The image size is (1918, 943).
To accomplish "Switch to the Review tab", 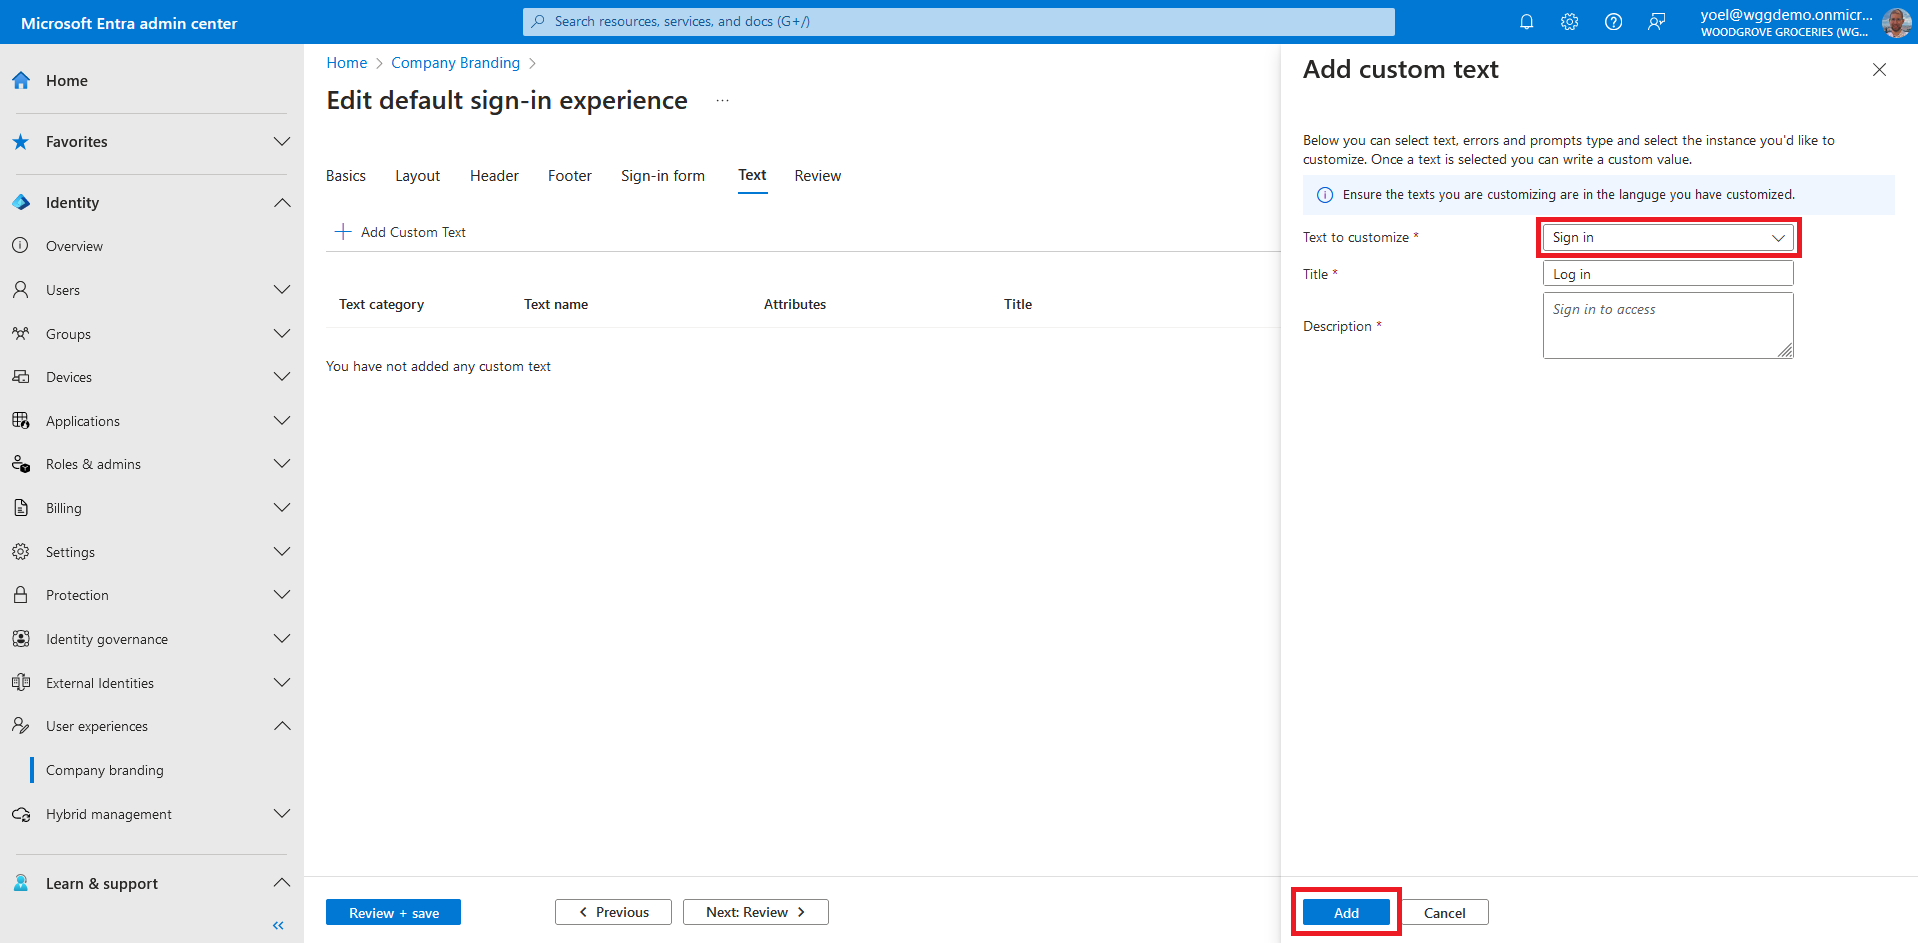I will 817,176.
